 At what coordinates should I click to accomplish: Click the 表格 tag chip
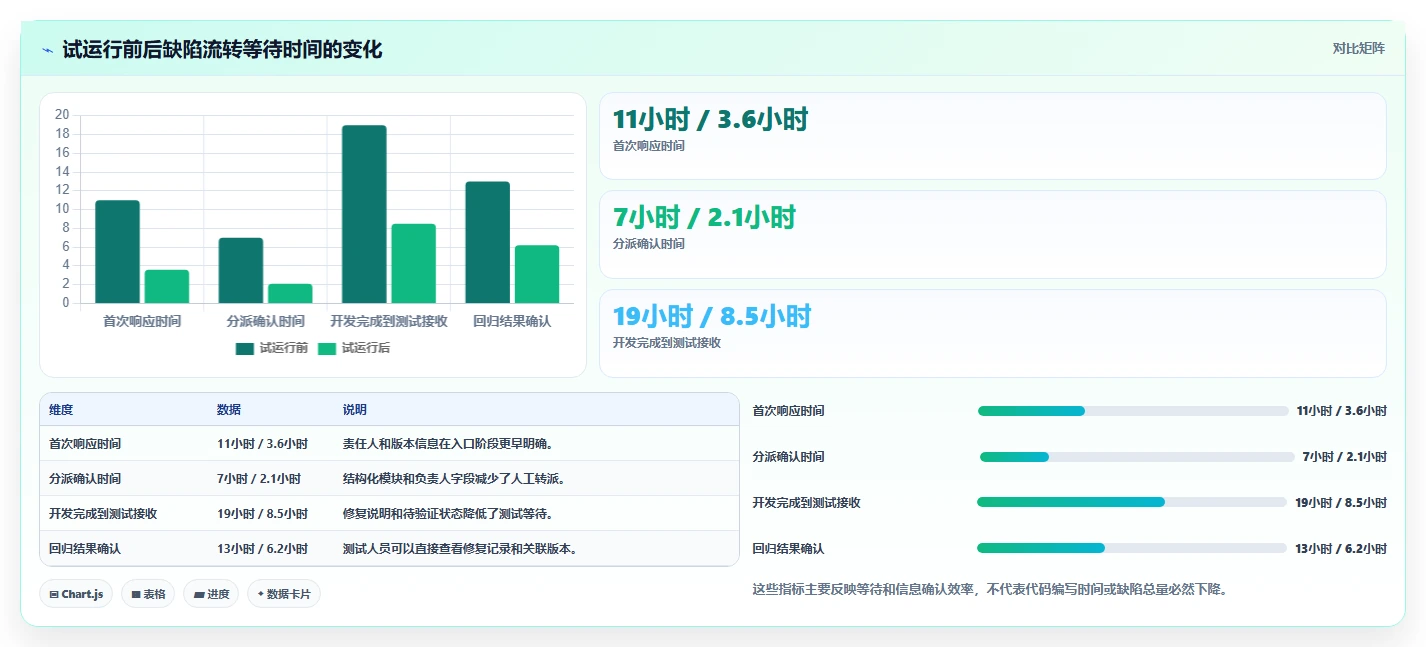(148, 594)
